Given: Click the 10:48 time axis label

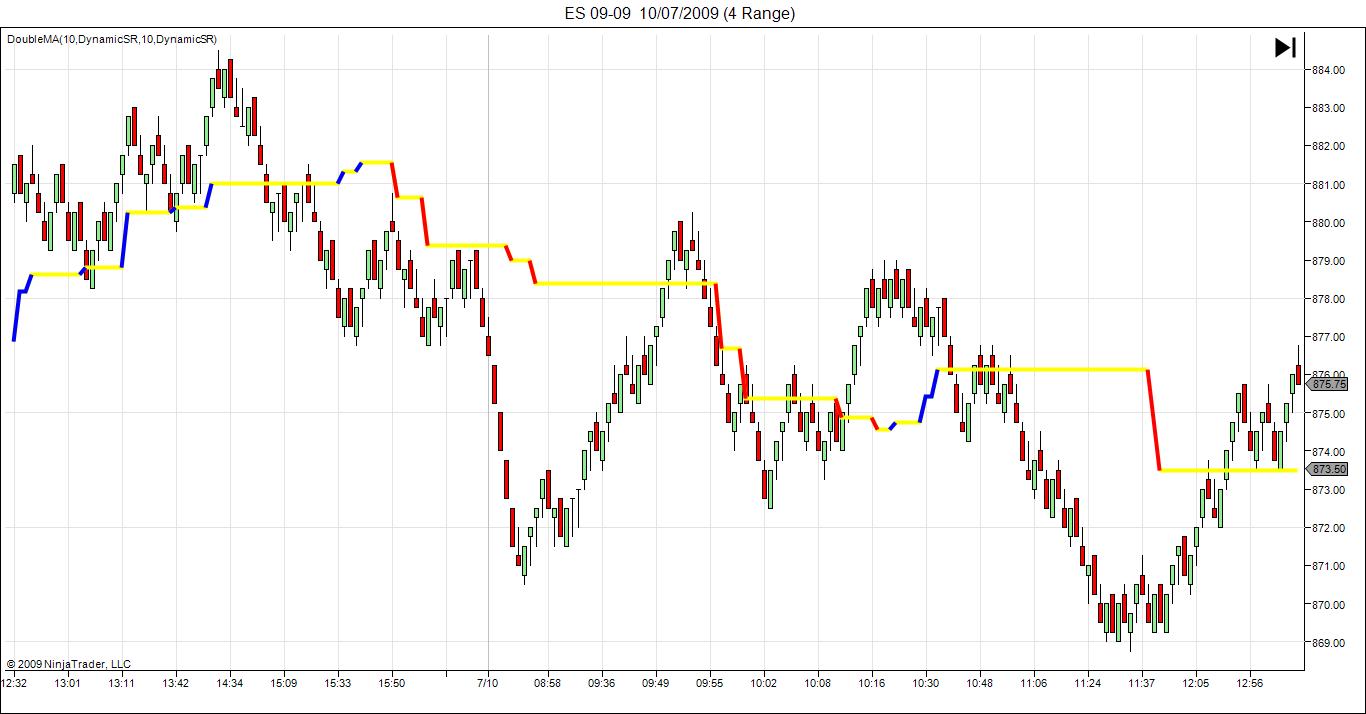Looking at the screenshot, I should click(980, 684).
